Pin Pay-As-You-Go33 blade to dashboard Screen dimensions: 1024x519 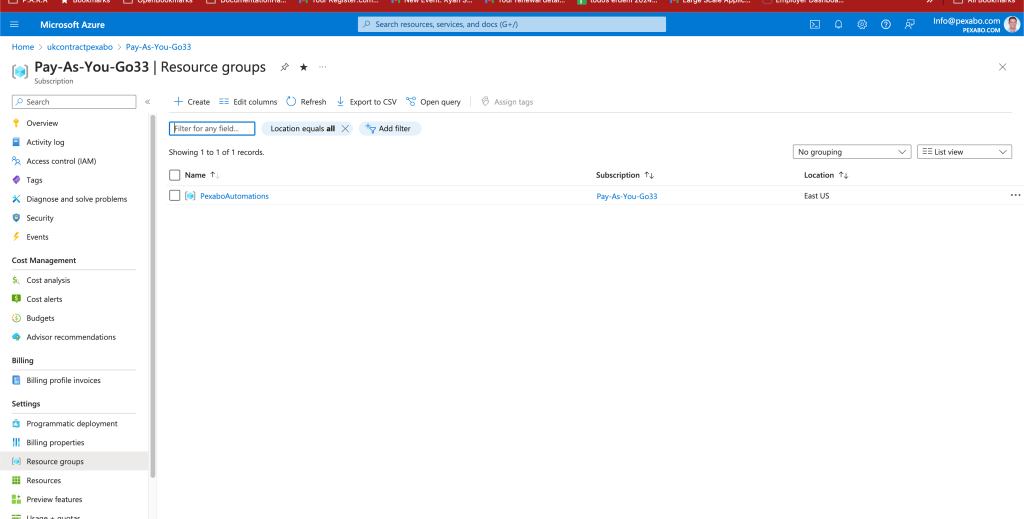click(x=284, y=67)
